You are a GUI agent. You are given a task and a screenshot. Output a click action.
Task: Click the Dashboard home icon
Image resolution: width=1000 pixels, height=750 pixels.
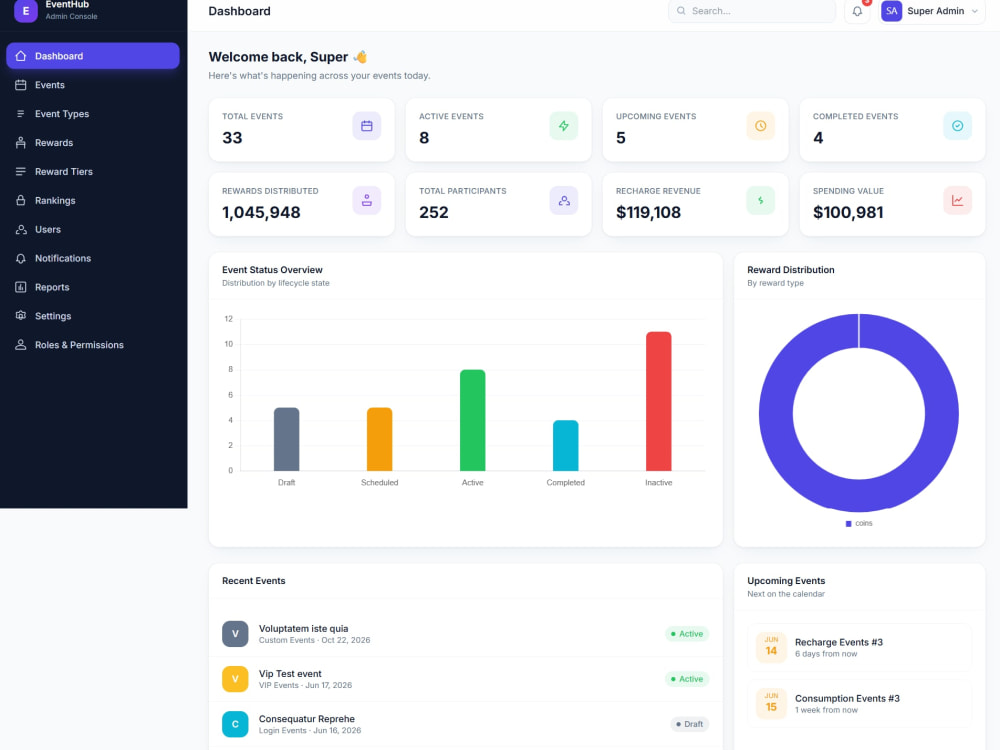(21, 56)
